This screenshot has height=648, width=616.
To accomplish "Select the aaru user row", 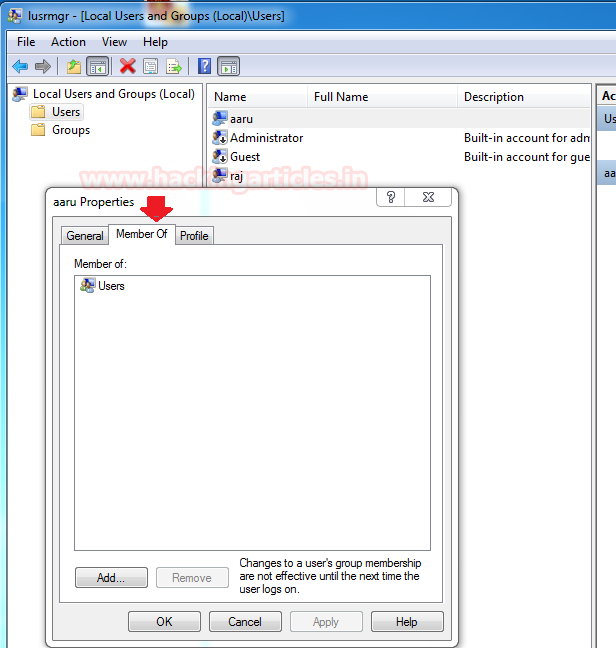I will 400,119.
